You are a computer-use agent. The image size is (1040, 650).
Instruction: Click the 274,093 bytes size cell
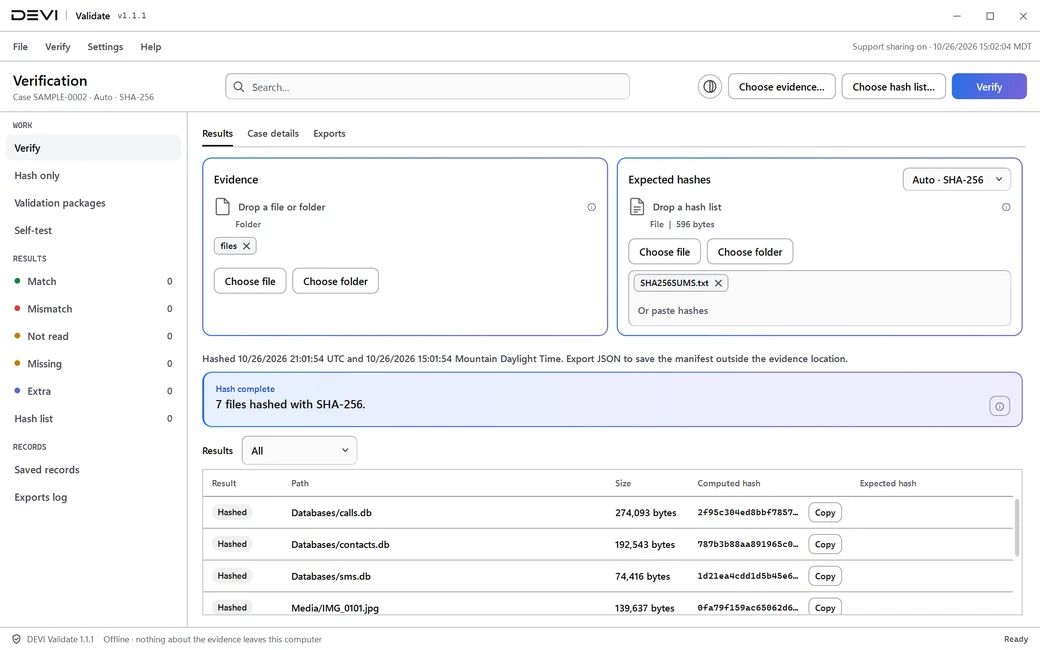point(645,513)
